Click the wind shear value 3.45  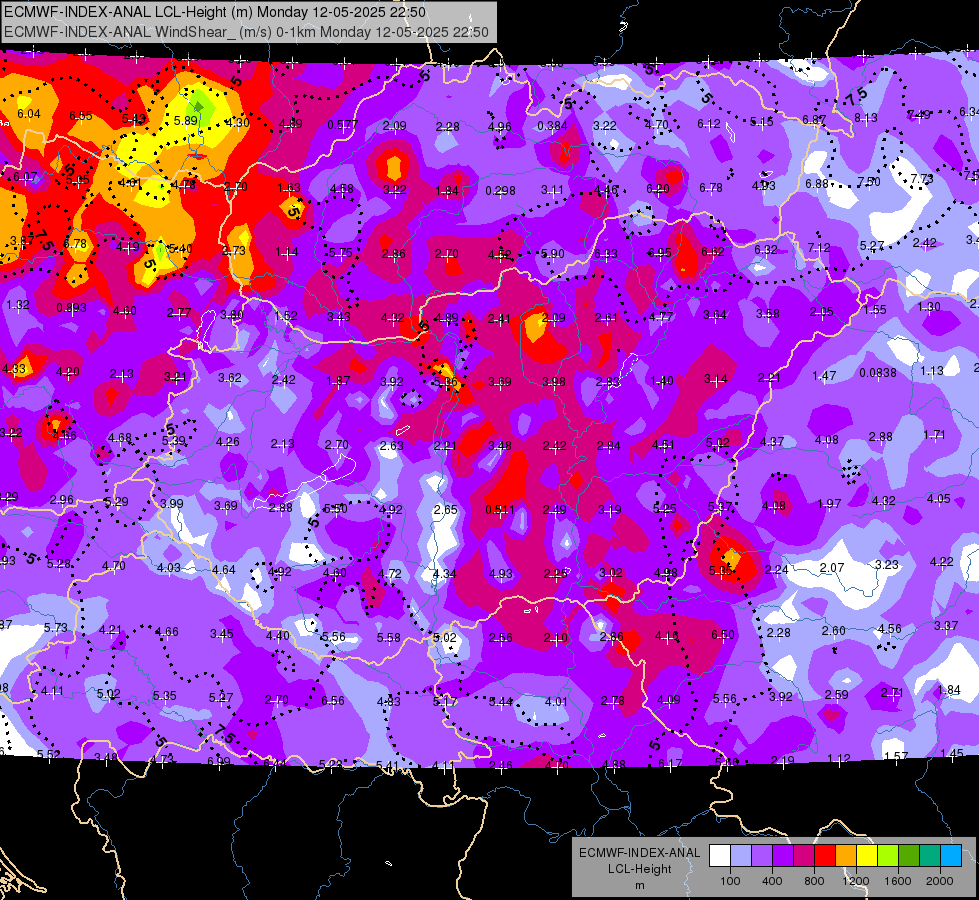coord(222,633)
